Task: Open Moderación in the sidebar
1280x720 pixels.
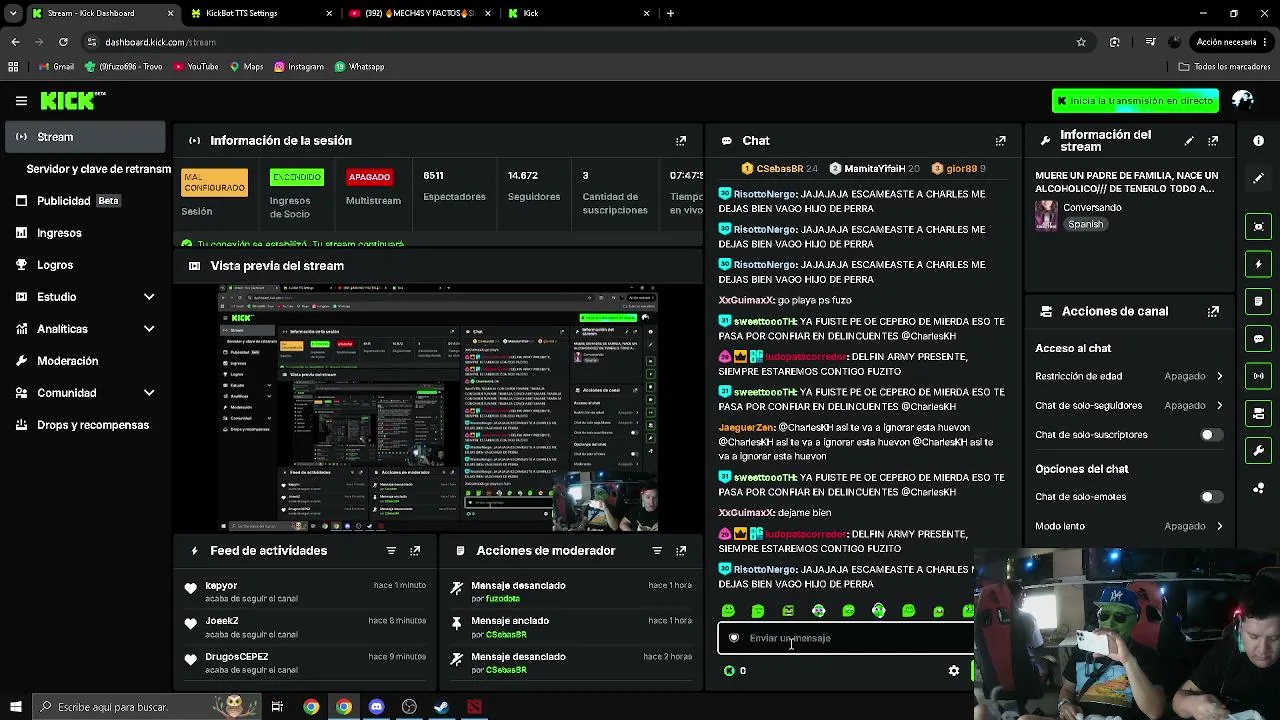Action: [85, 361]
